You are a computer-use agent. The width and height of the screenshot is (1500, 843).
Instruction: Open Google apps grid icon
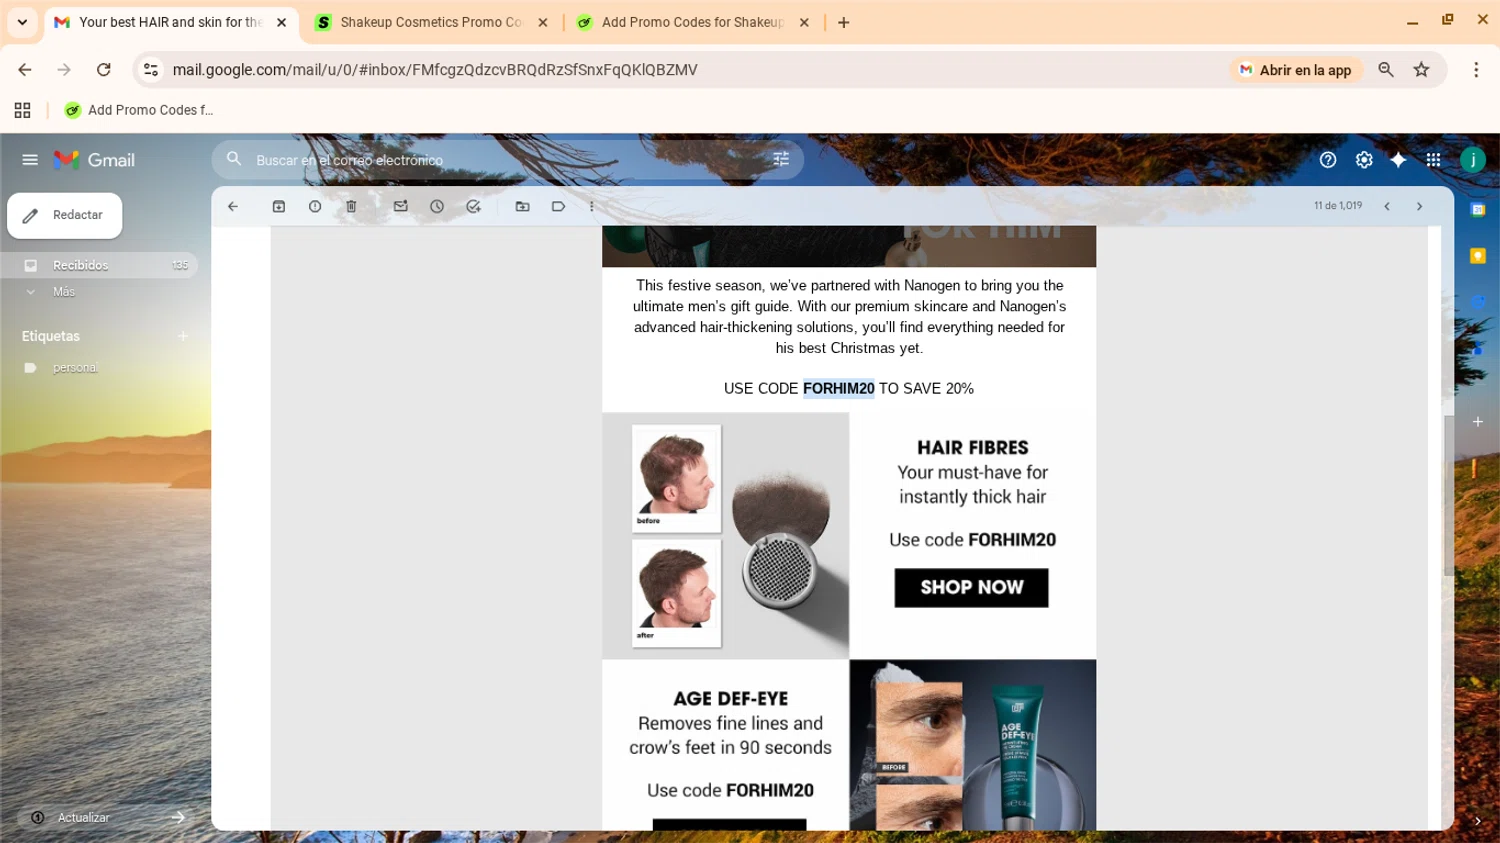pos(1433,160)
